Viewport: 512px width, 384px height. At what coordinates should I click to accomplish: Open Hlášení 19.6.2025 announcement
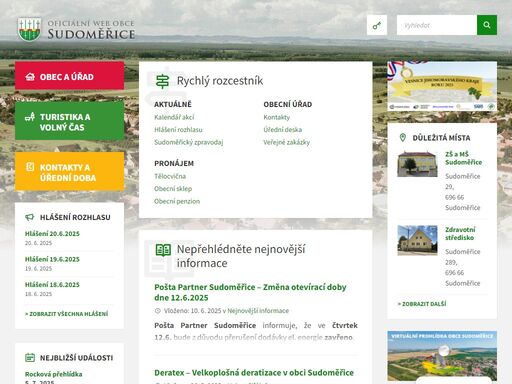(52, 259)
